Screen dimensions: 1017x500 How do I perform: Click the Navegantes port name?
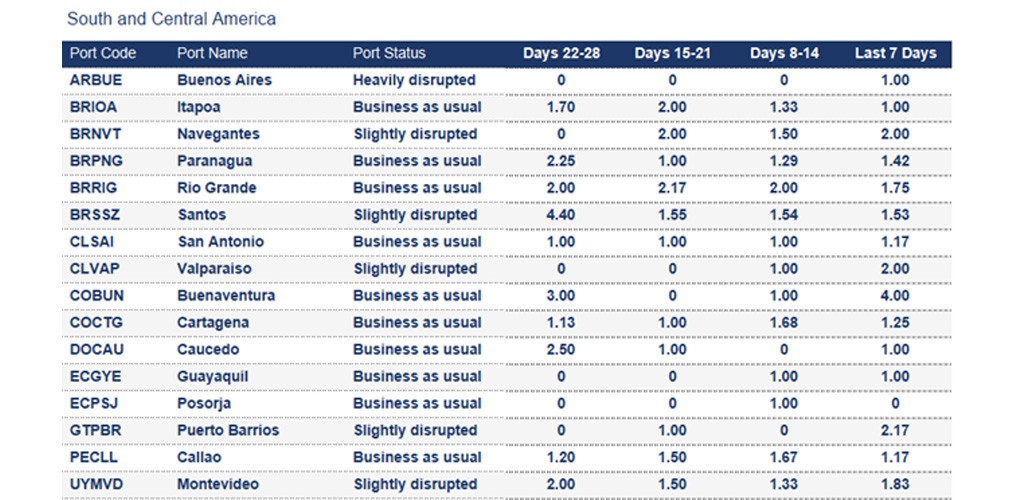pyautogui.click(x=218, y=134)
